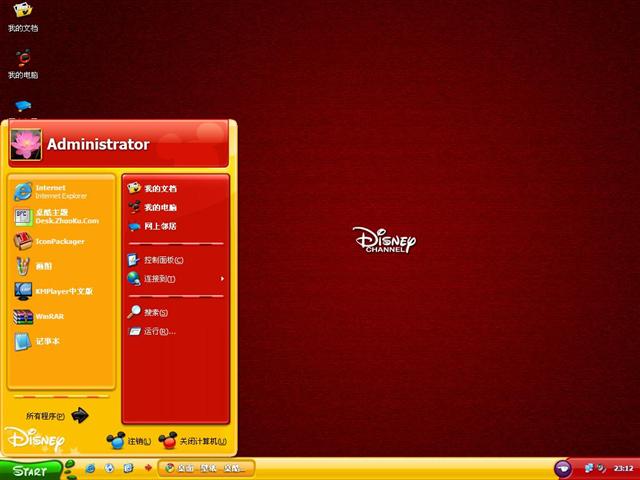Open KMPlayer中文版 from the Start menu
640x480 pixels.
(x=61, y=291)
